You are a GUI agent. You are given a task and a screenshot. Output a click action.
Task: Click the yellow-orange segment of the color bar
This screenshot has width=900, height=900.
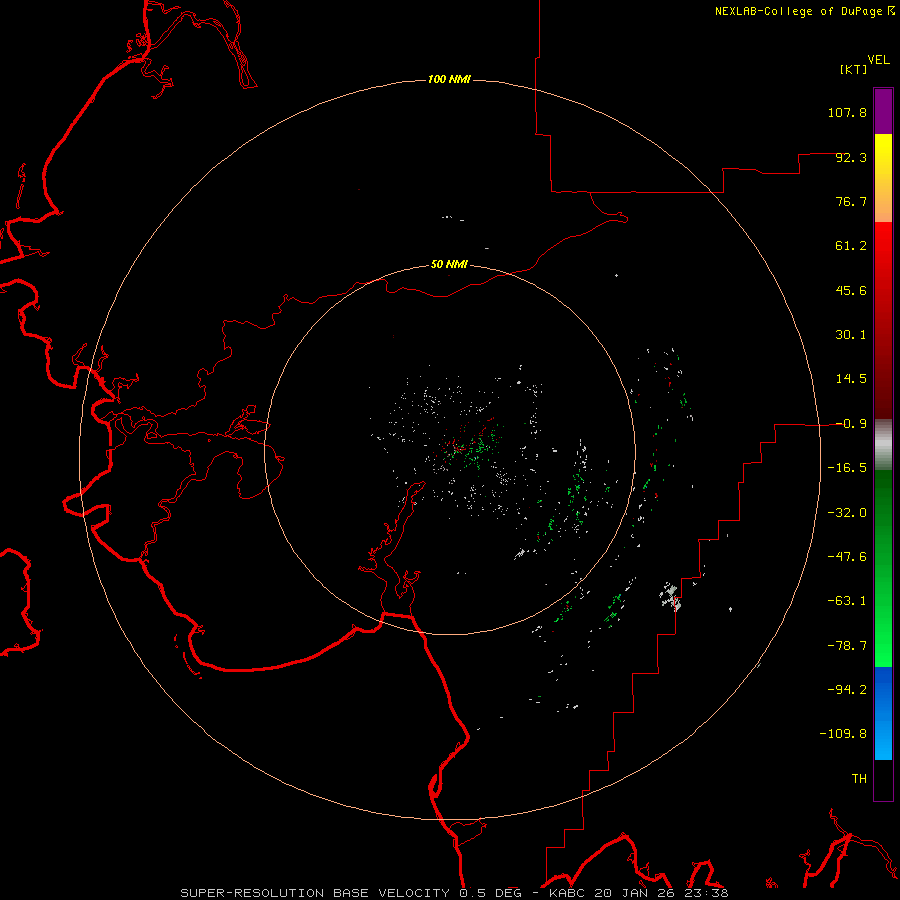(883, 178)
